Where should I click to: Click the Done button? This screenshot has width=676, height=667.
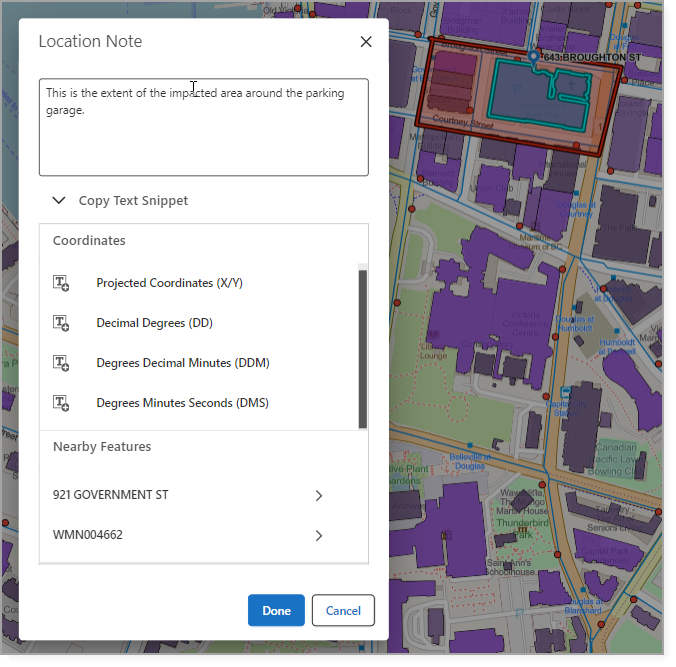tap(276, 611)
